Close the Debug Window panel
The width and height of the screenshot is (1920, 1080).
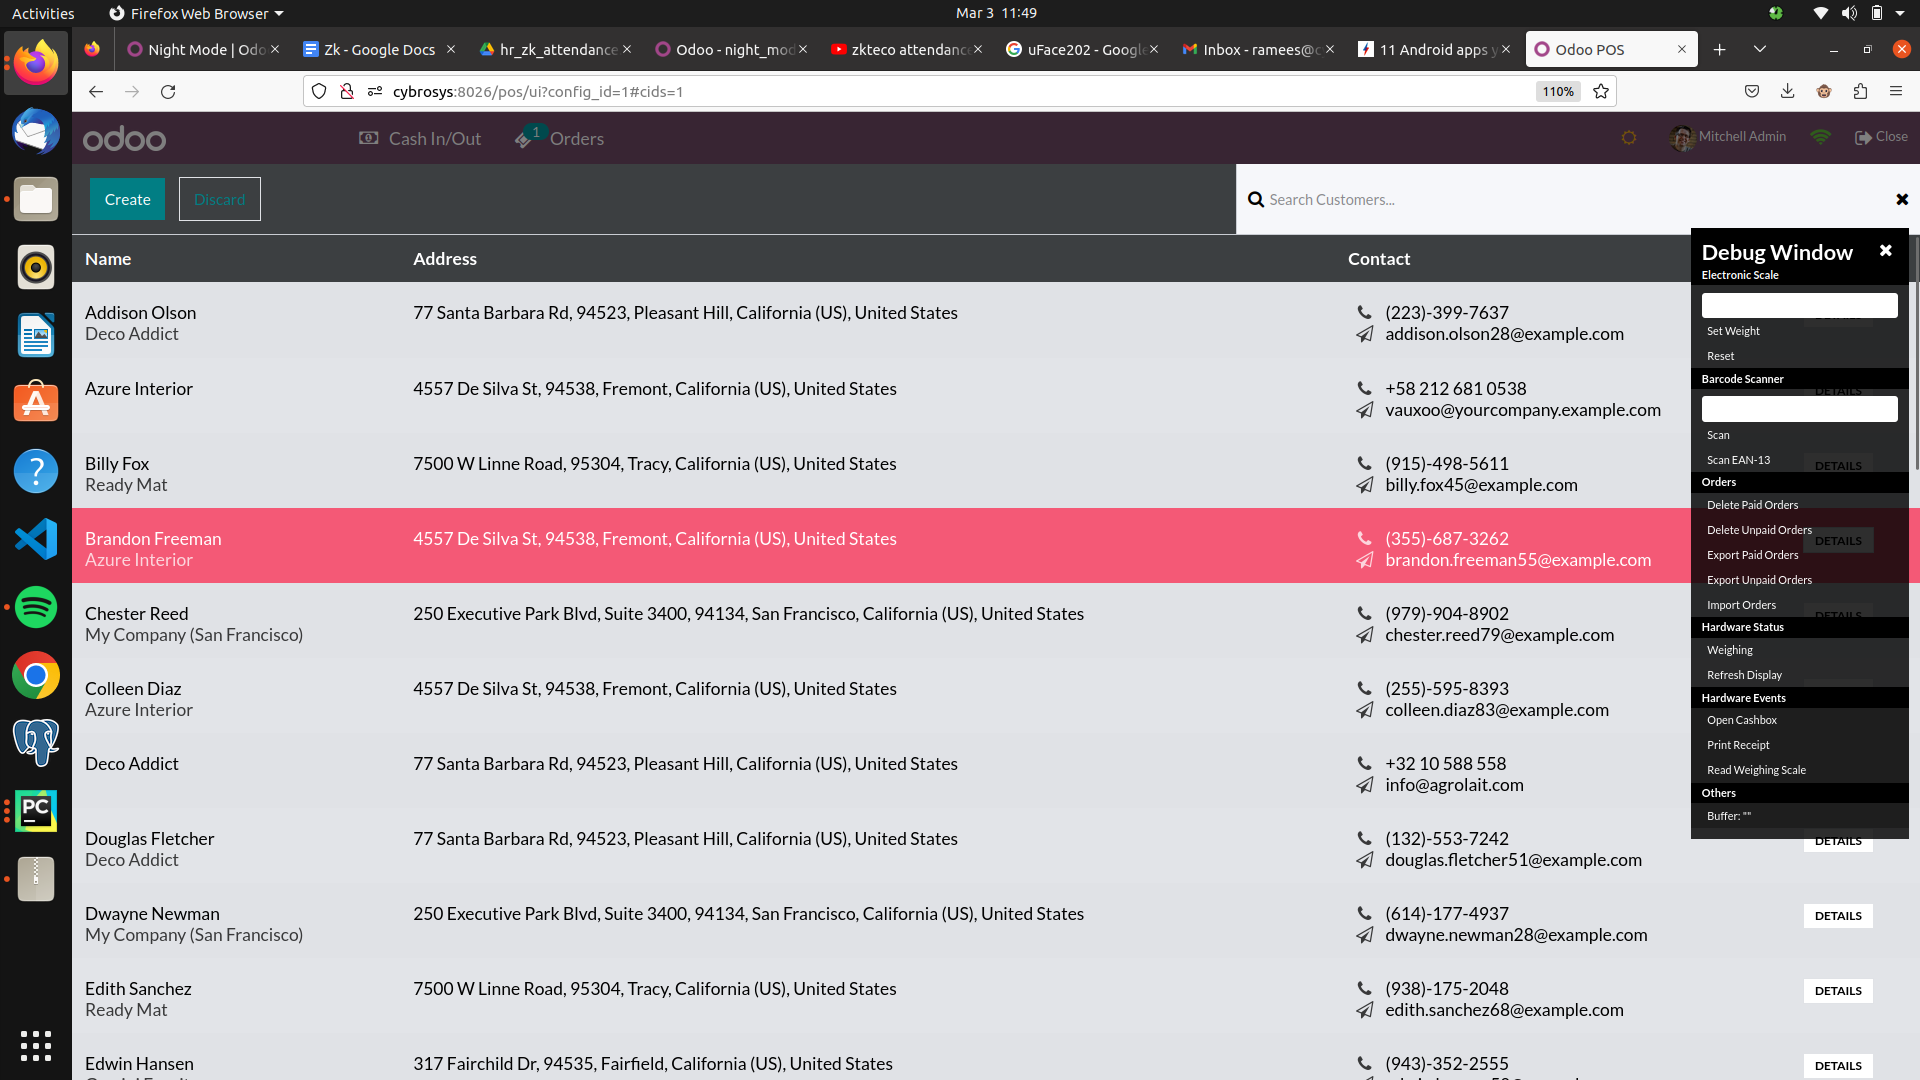[1885, 251]
